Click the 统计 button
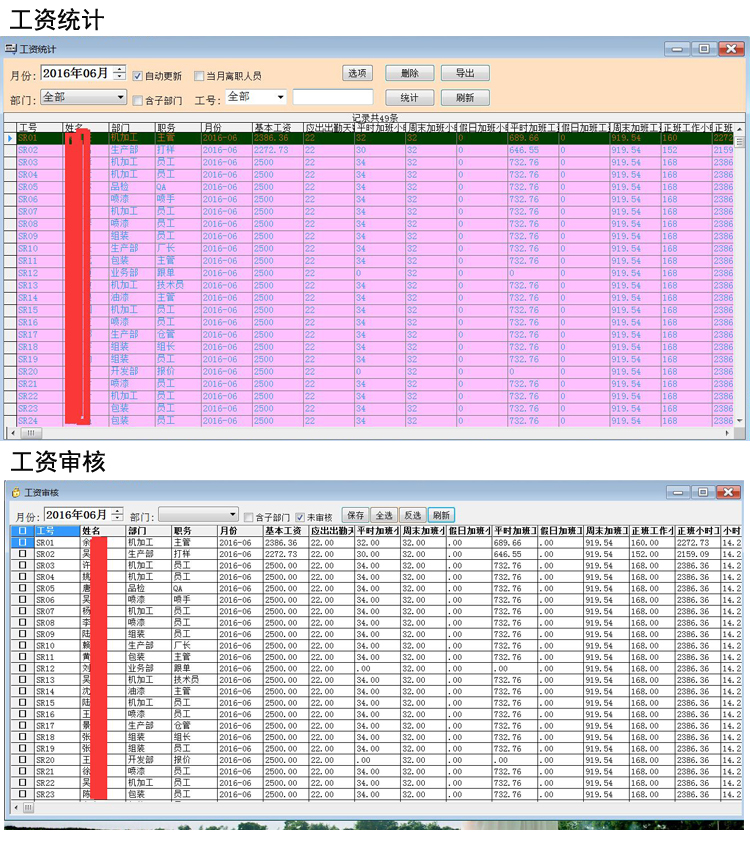The width and height of the screenshot is (750, 850). click(410, 98)
